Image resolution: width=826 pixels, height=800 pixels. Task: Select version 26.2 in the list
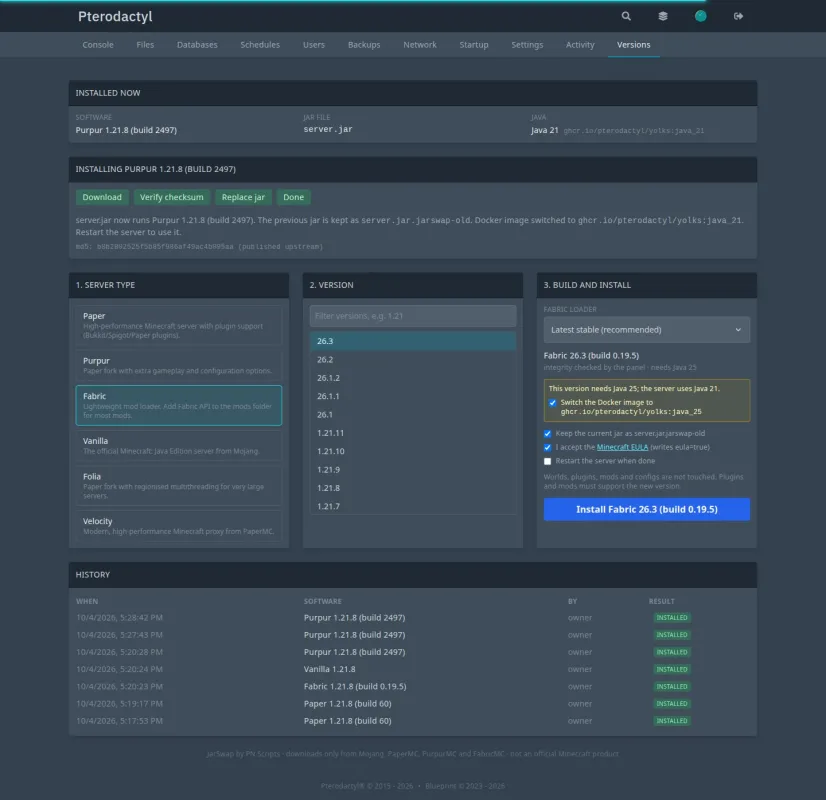point(413,360)
